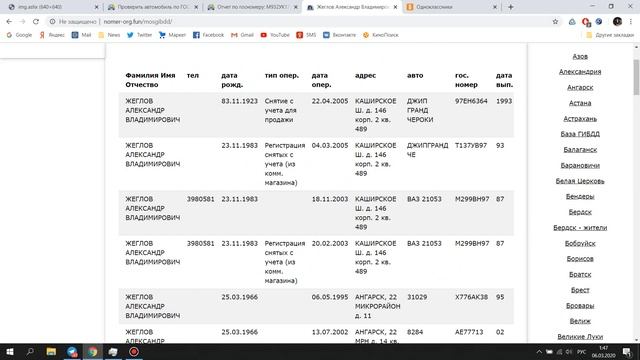
Task: Bookmark this page with star icon
Action: pyautogui.click(x=555, y=22)
